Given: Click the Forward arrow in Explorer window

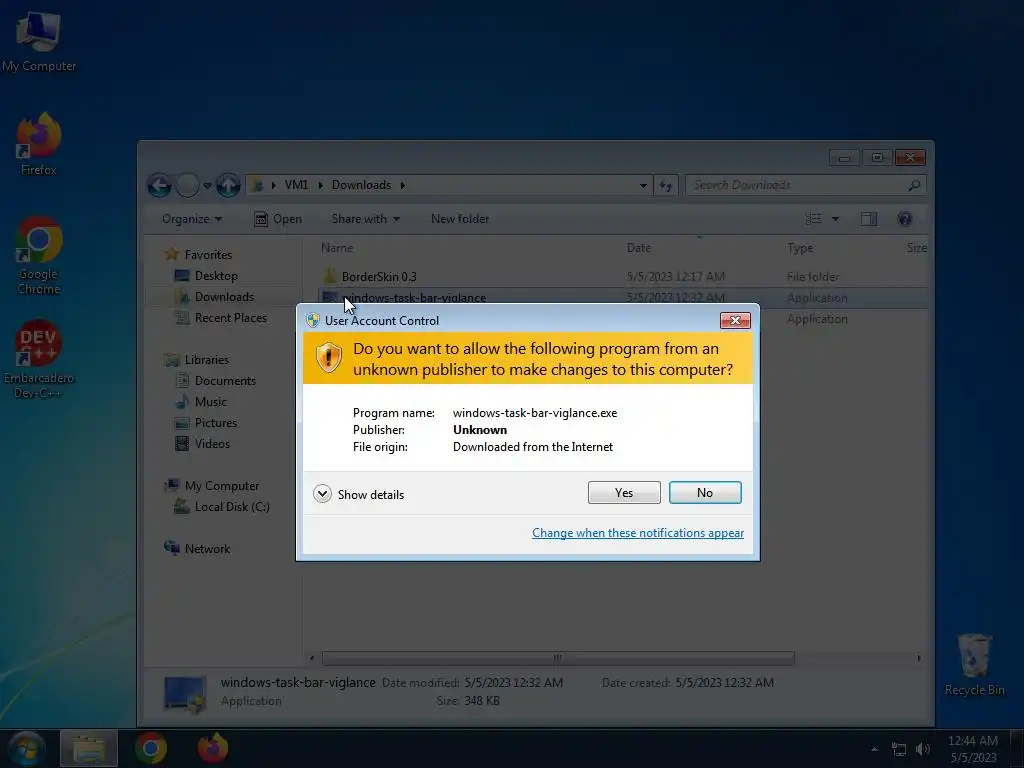Looking at the screenshot, I should (x=187, y=185).
